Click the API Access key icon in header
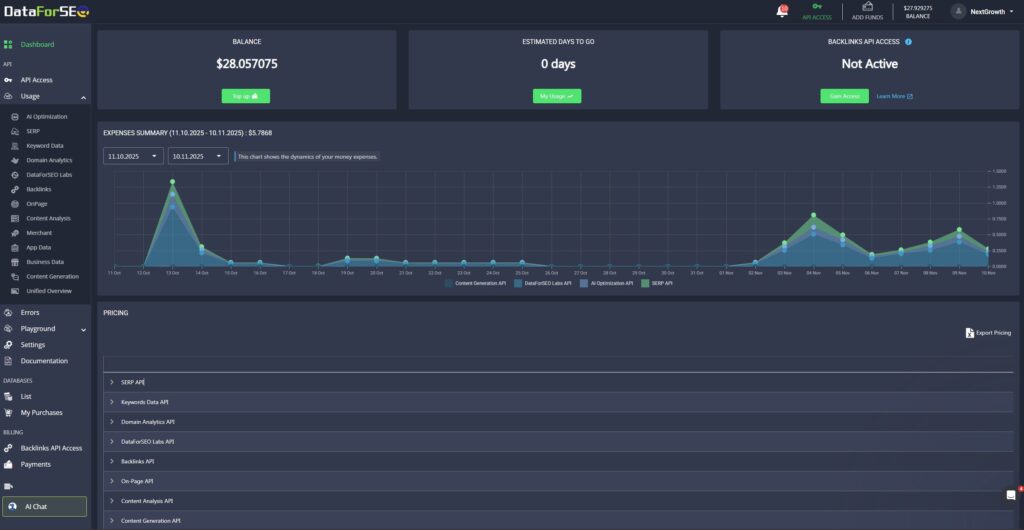The width and height of the screenshot is (1024, 530). (x=817, y=7)
